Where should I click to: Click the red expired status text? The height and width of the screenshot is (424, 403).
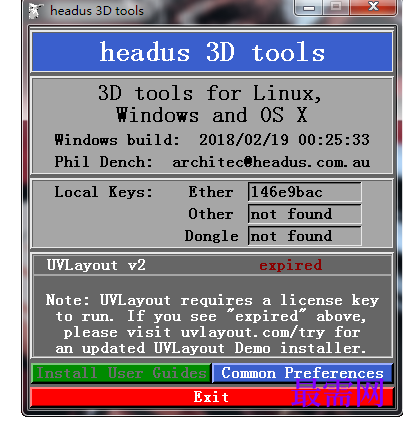pos(291,265)
